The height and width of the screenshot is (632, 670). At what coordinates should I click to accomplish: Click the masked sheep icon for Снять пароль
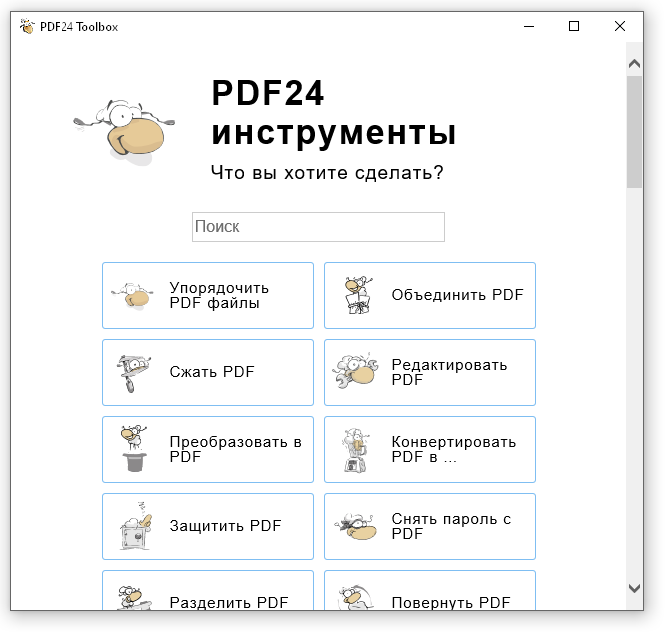(x=356, y=526)
